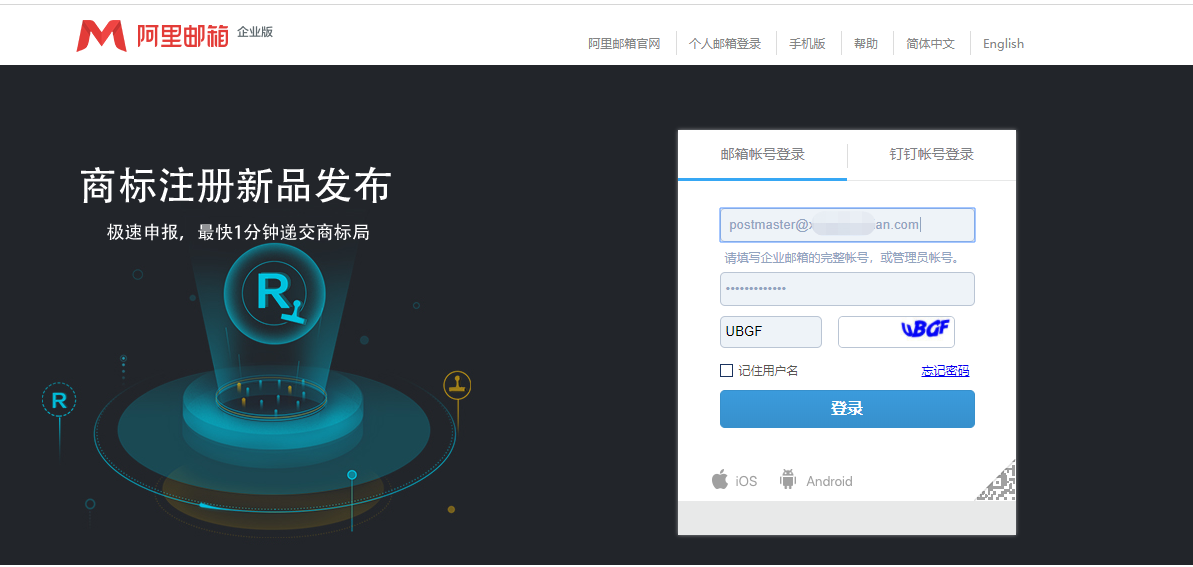Click the blue 登录 button
Screen dimensions: 1193x567
tap(847, 409)
